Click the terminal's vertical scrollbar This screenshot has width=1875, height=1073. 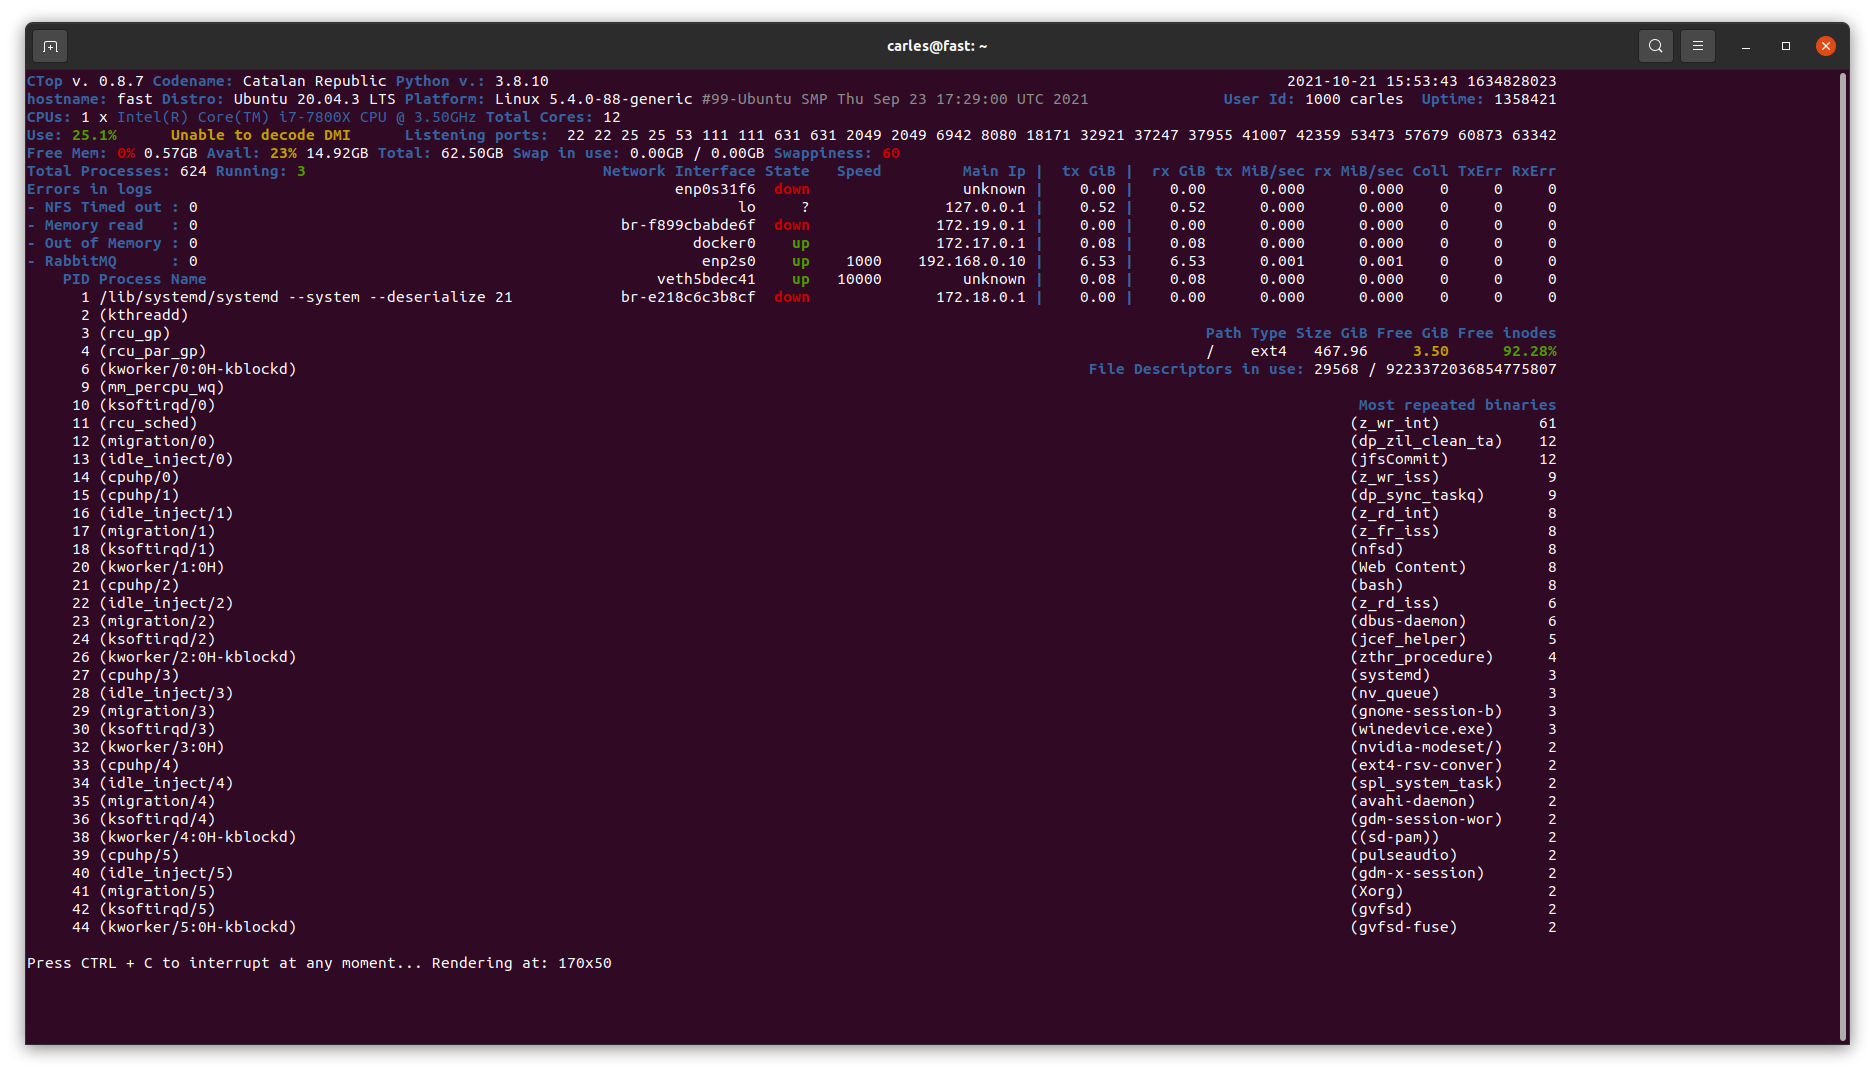point(1842,555)
